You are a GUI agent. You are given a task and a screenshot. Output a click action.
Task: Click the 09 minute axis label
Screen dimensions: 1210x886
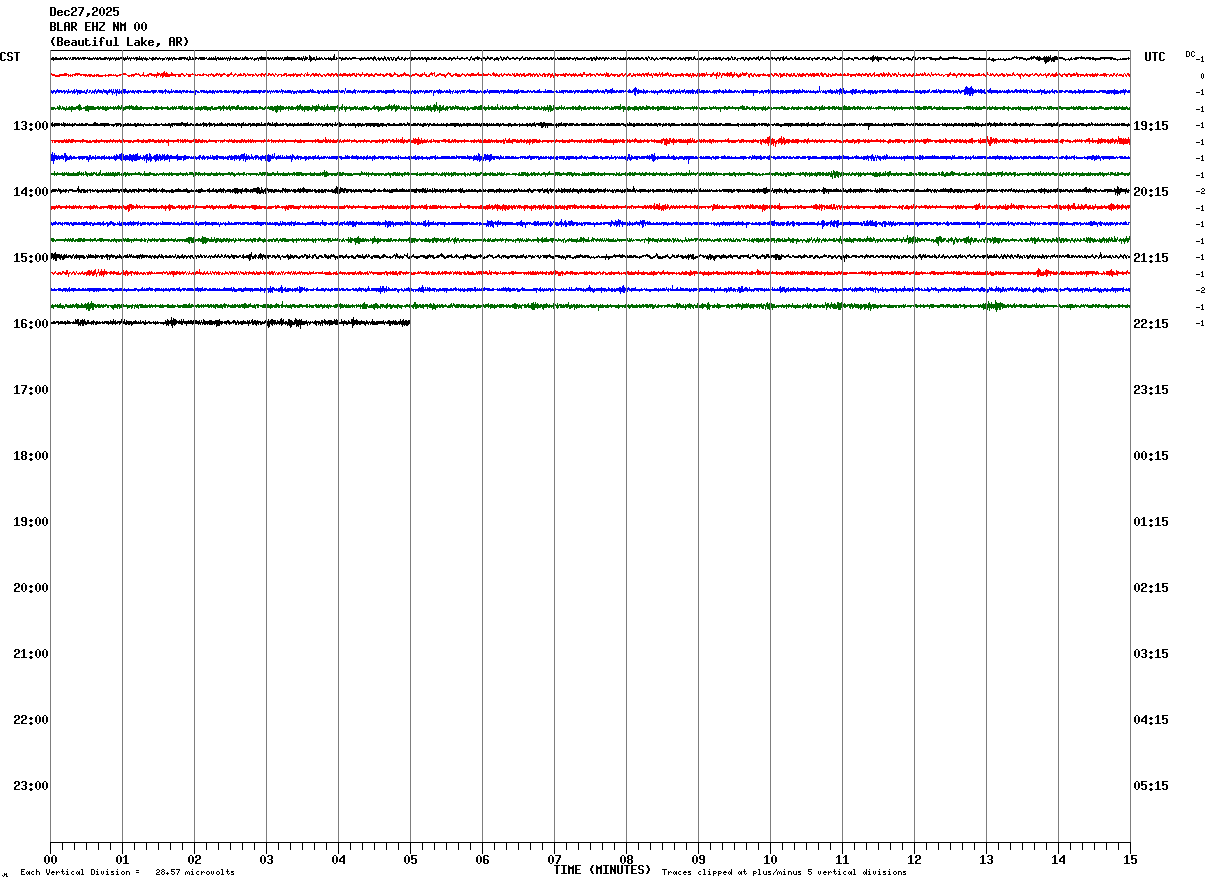tap(698, 860)
